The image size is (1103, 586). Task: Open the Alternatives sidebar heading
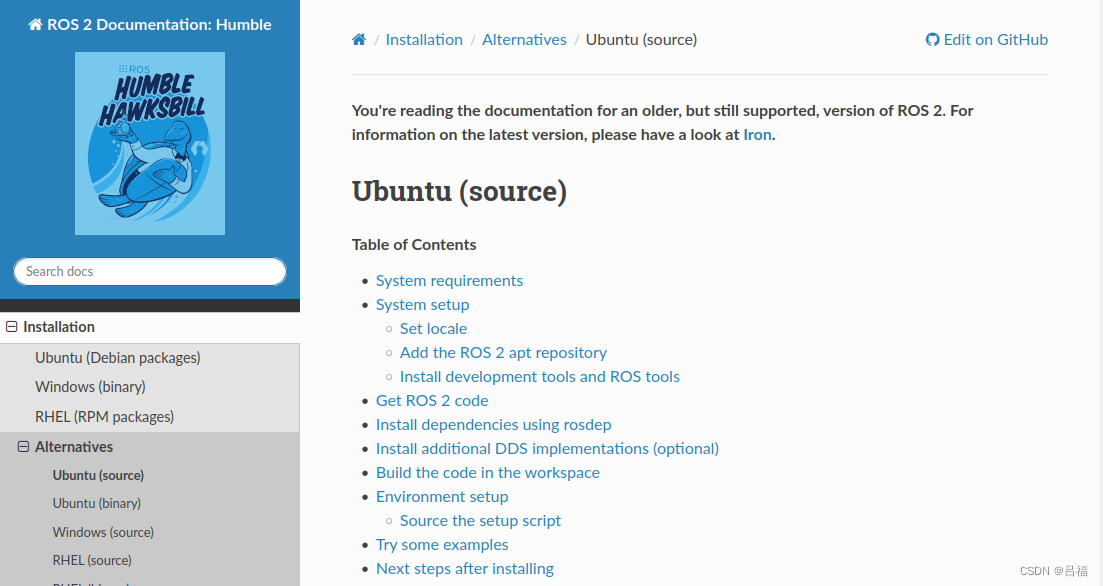74,447
